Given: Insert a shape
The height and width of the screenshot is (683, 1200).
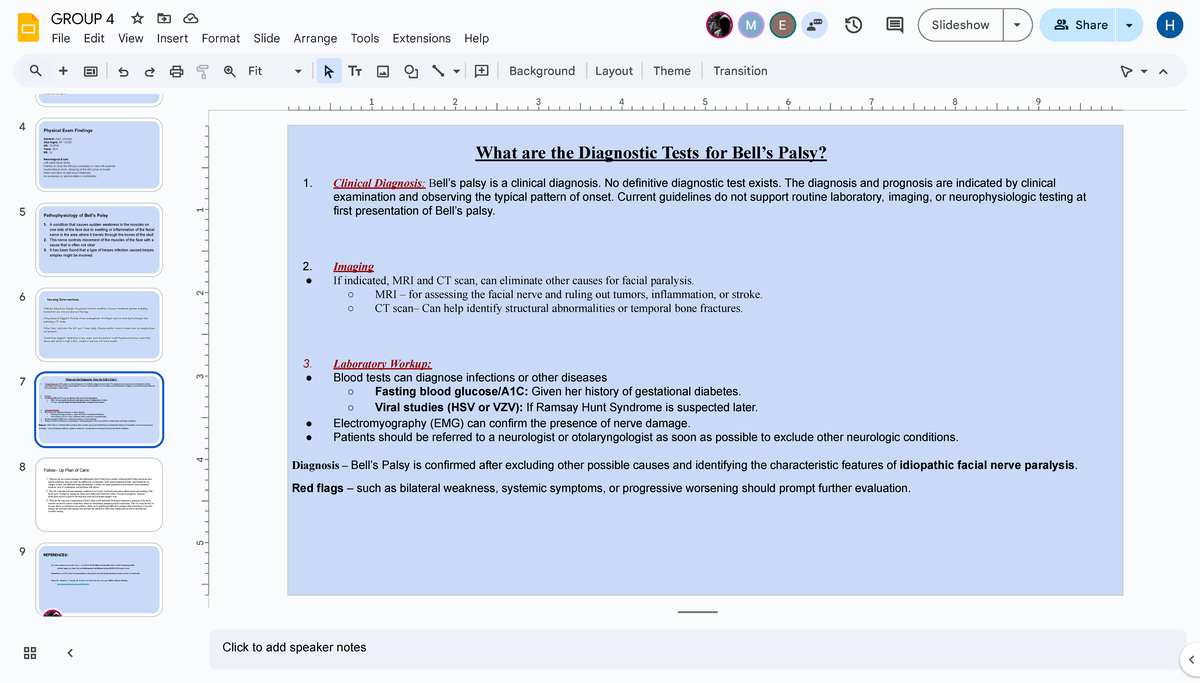Looking at the screenshot, I should (x=411, y=71).
